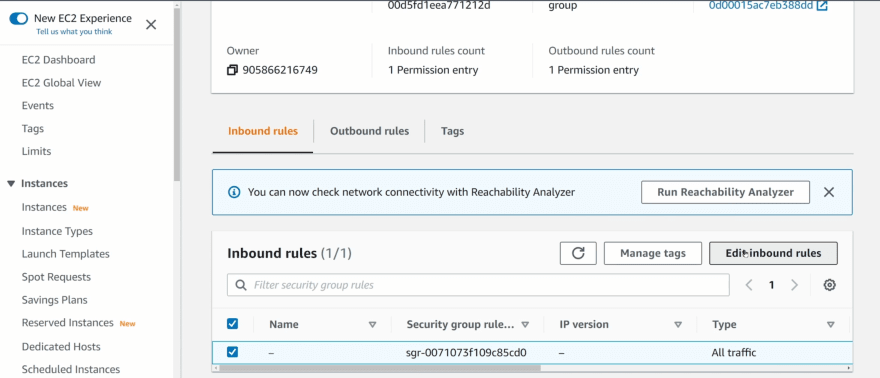Collapse the Instances section triangle
Viewport: 880px width, 378px height.
tap(11, 183)
